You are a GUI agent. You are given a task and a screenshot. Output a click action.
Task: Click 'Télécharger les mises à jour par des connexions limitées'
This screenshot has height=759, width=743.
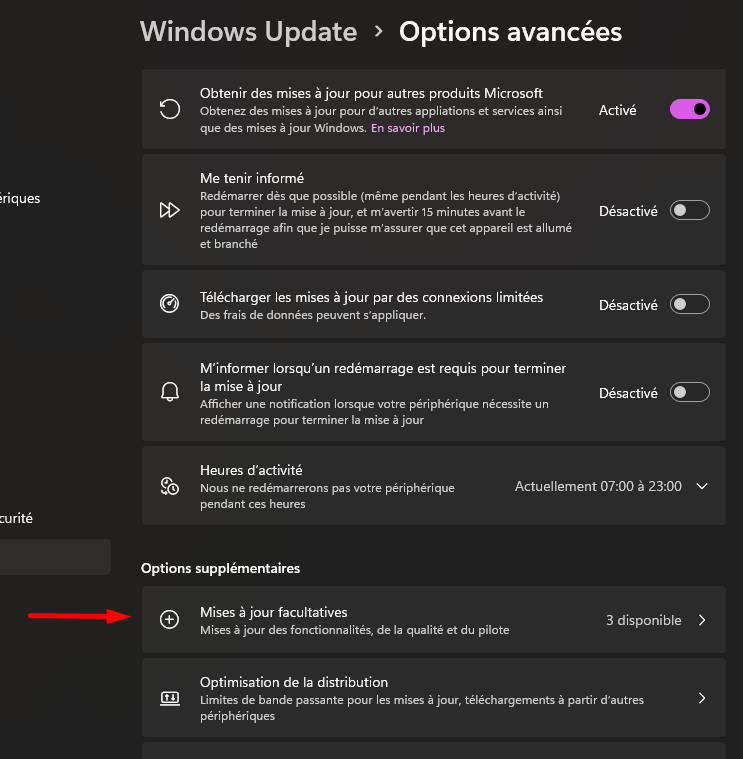point(371,297)
